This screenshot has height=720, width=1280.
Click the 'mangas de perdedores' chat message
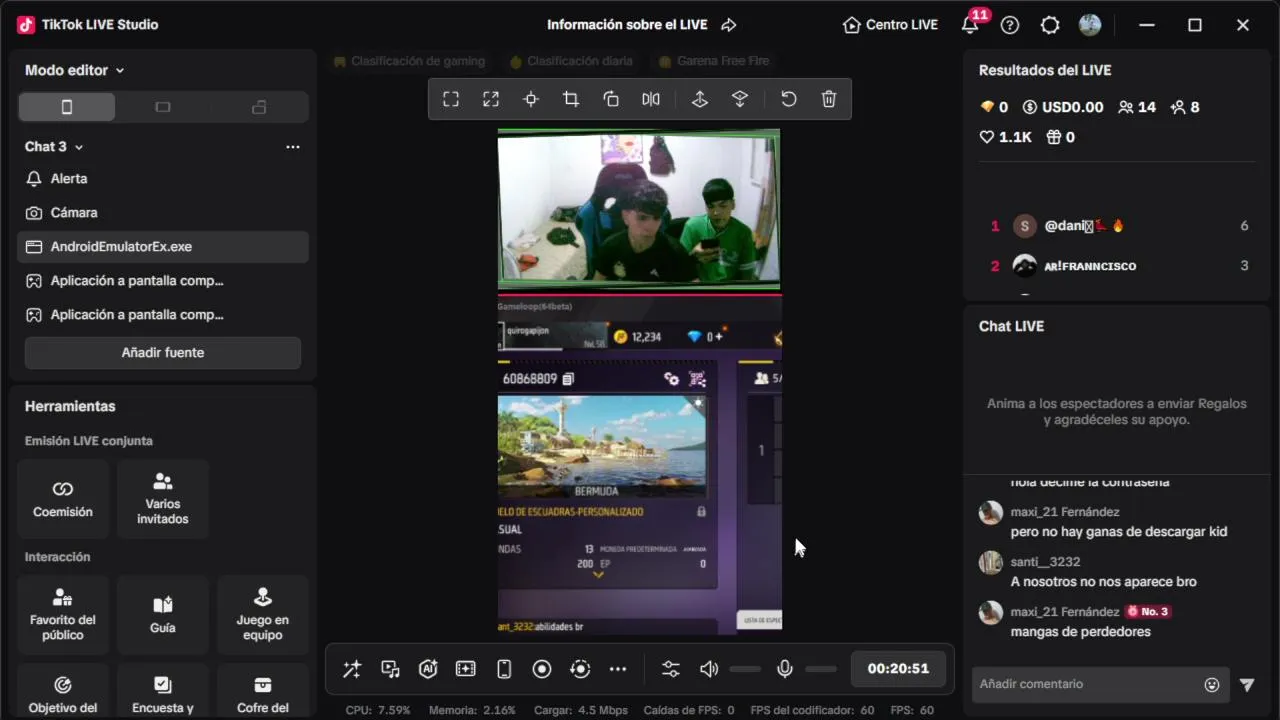tap(1080, 632)
